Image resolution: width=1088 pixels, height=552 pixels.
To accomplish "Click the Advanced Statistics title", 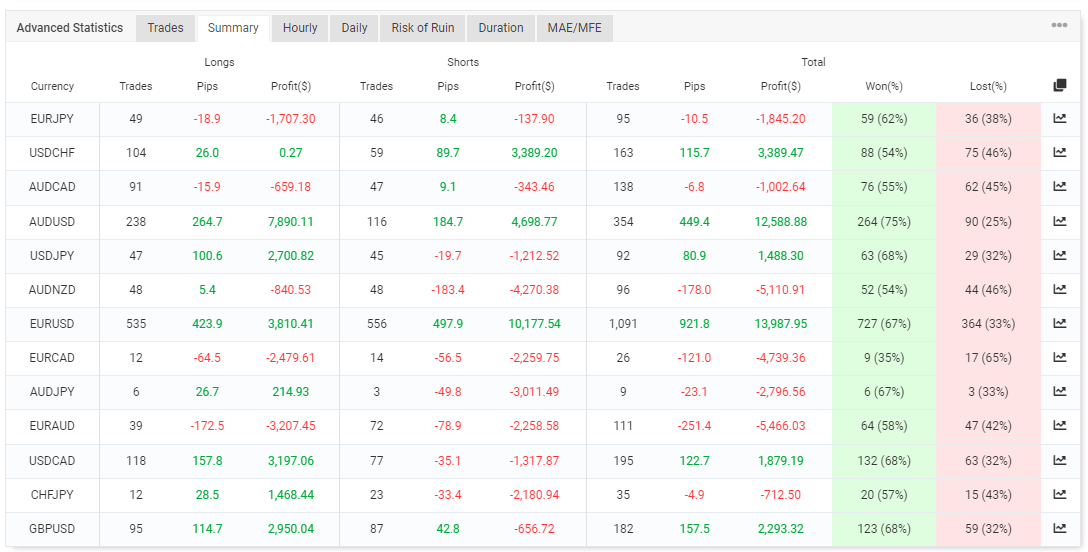I will click(x=69, y=28).
